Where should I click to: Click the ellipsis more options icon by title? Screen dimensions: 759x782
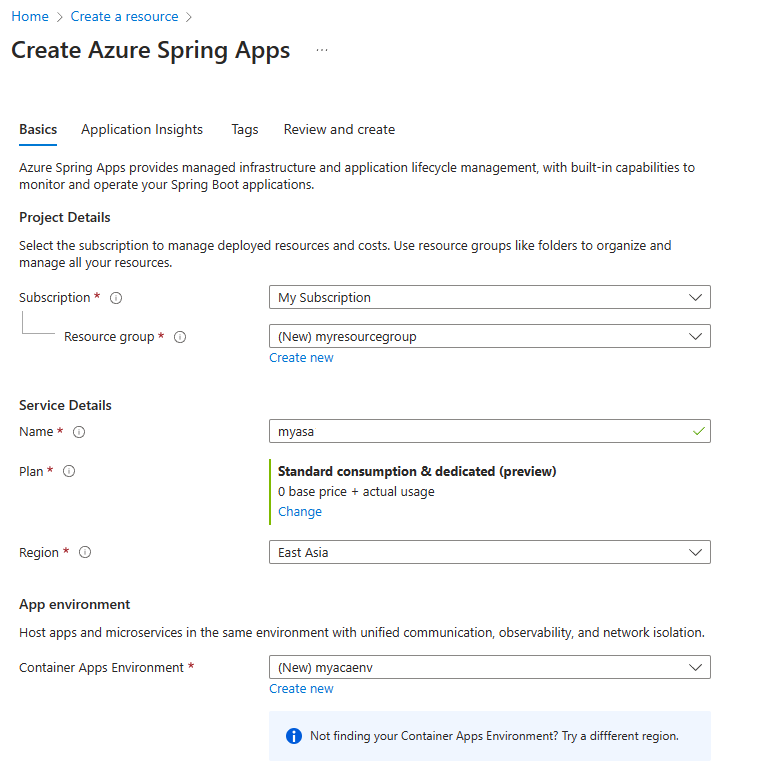pyautogui.click(x=321, y=50)
